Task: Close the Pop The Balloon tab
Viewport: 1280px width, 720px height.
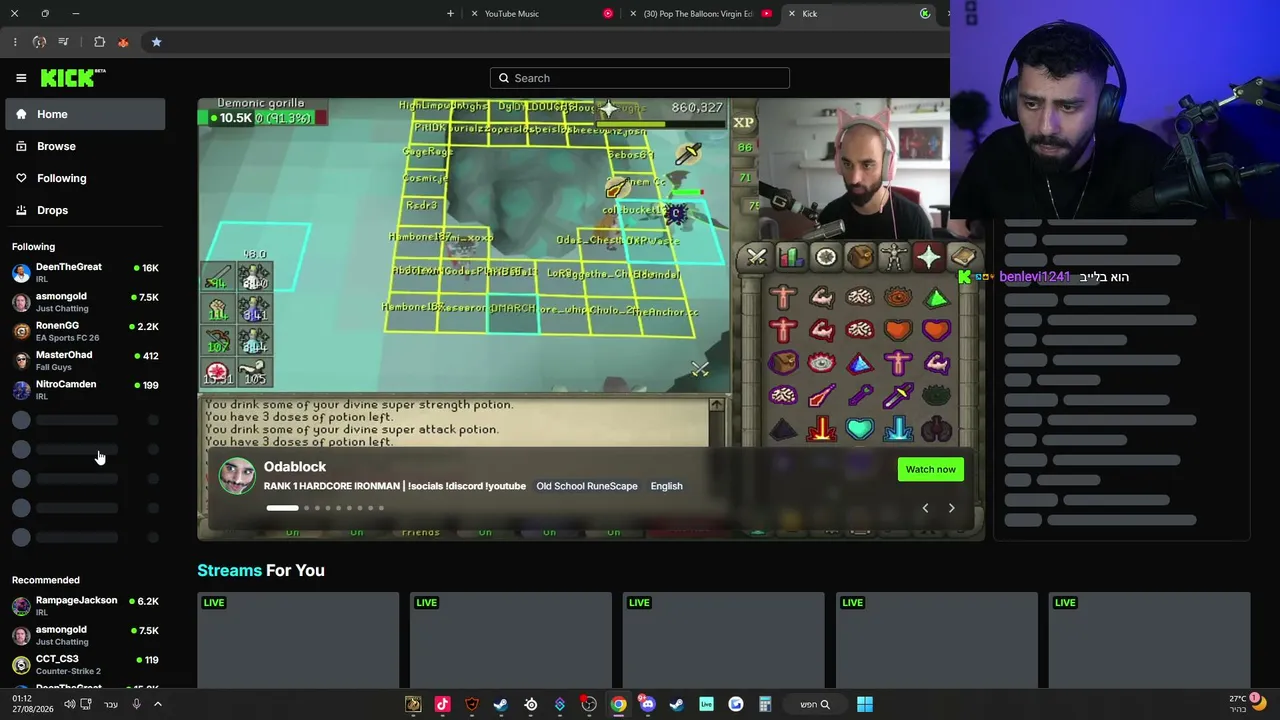Action: click(632, 14)
